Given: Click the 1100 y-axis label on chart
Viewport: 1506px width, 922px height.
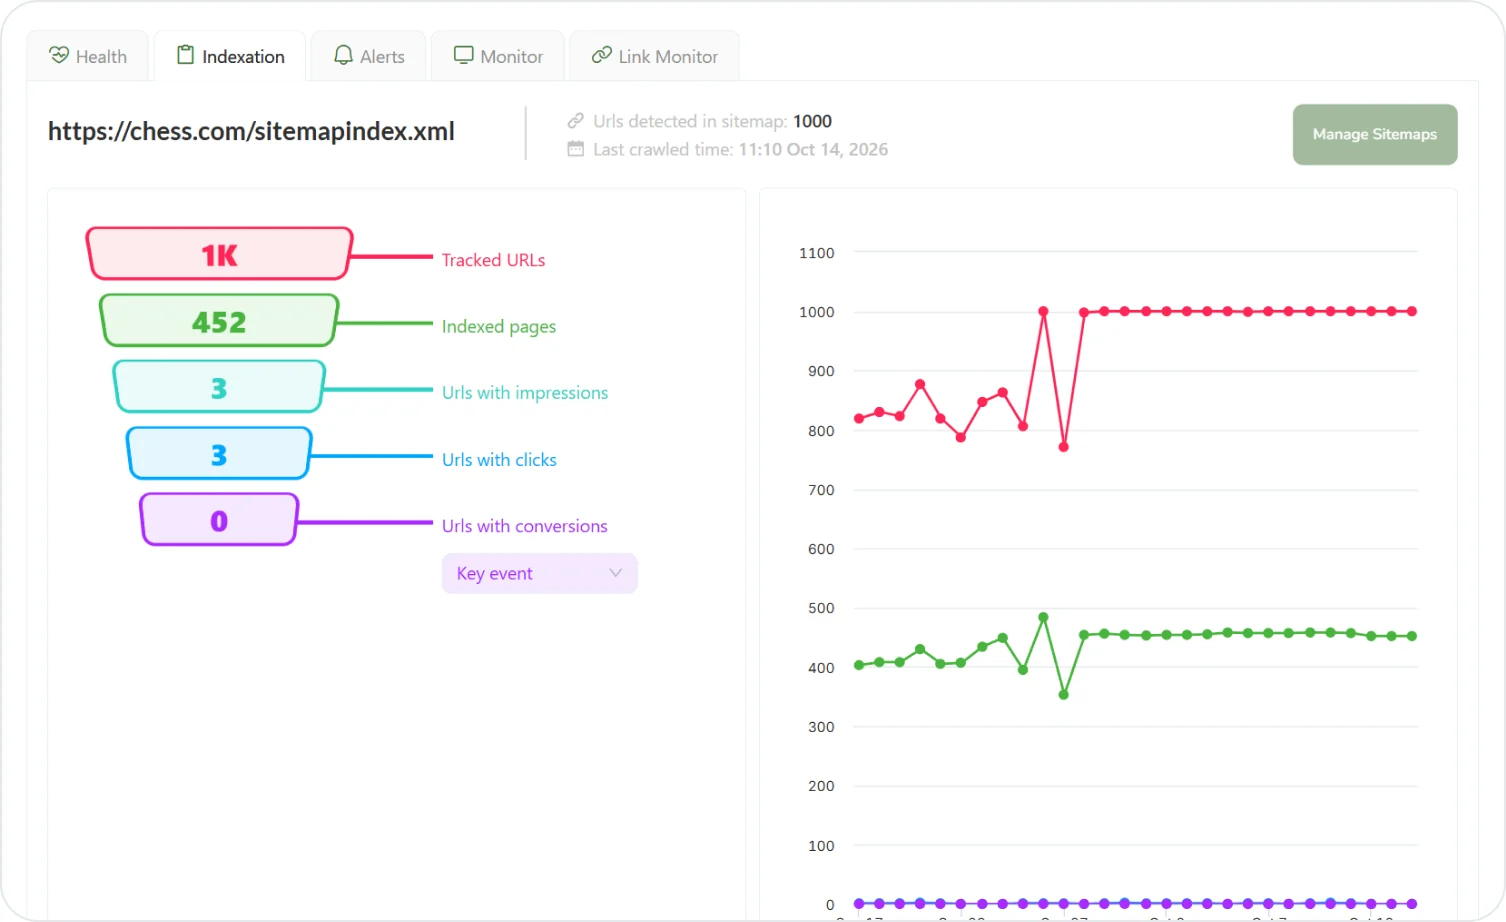Looking at the screenshot, I should coord(816,253).
